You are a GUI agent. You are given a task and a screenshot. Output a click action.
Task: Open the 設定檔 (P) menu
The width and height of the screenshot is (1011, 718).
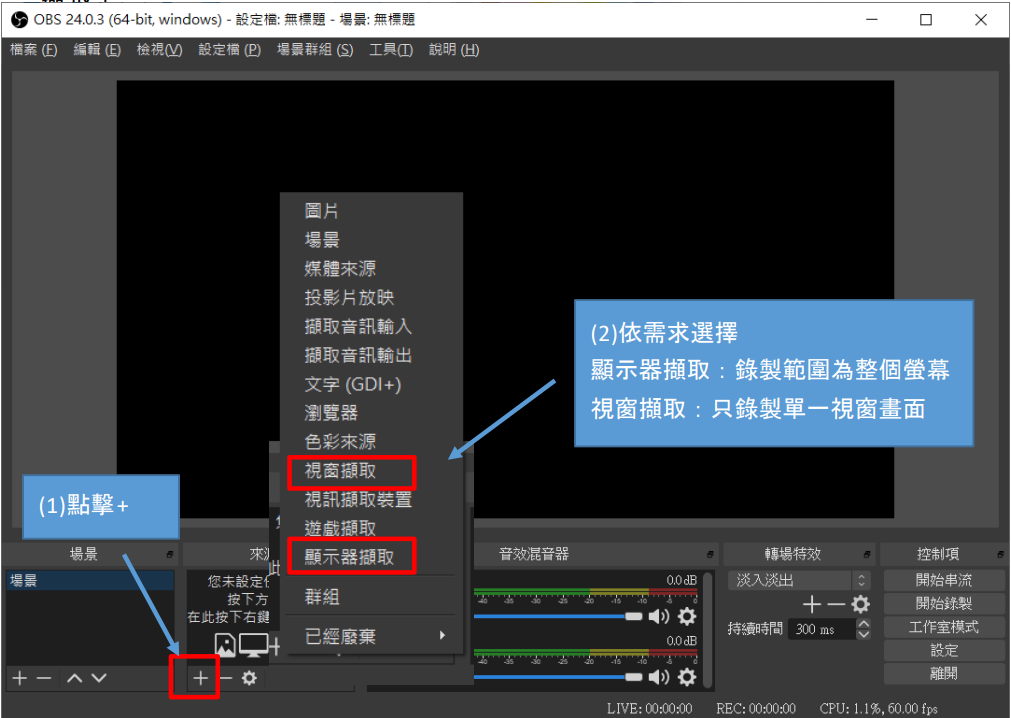[x=230, y=50]
